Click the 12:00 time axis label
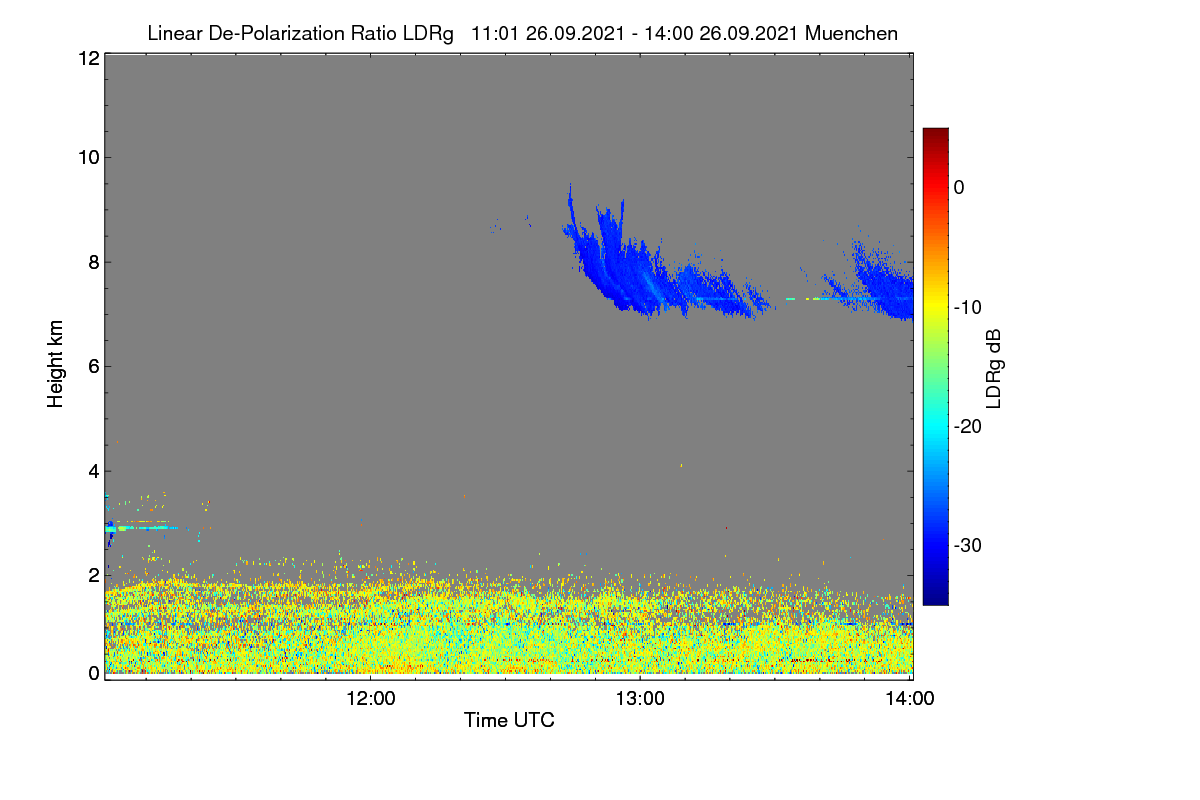The width and height of the screenshot is (1200, 800). pyautogui.click(x=370, y=699)
